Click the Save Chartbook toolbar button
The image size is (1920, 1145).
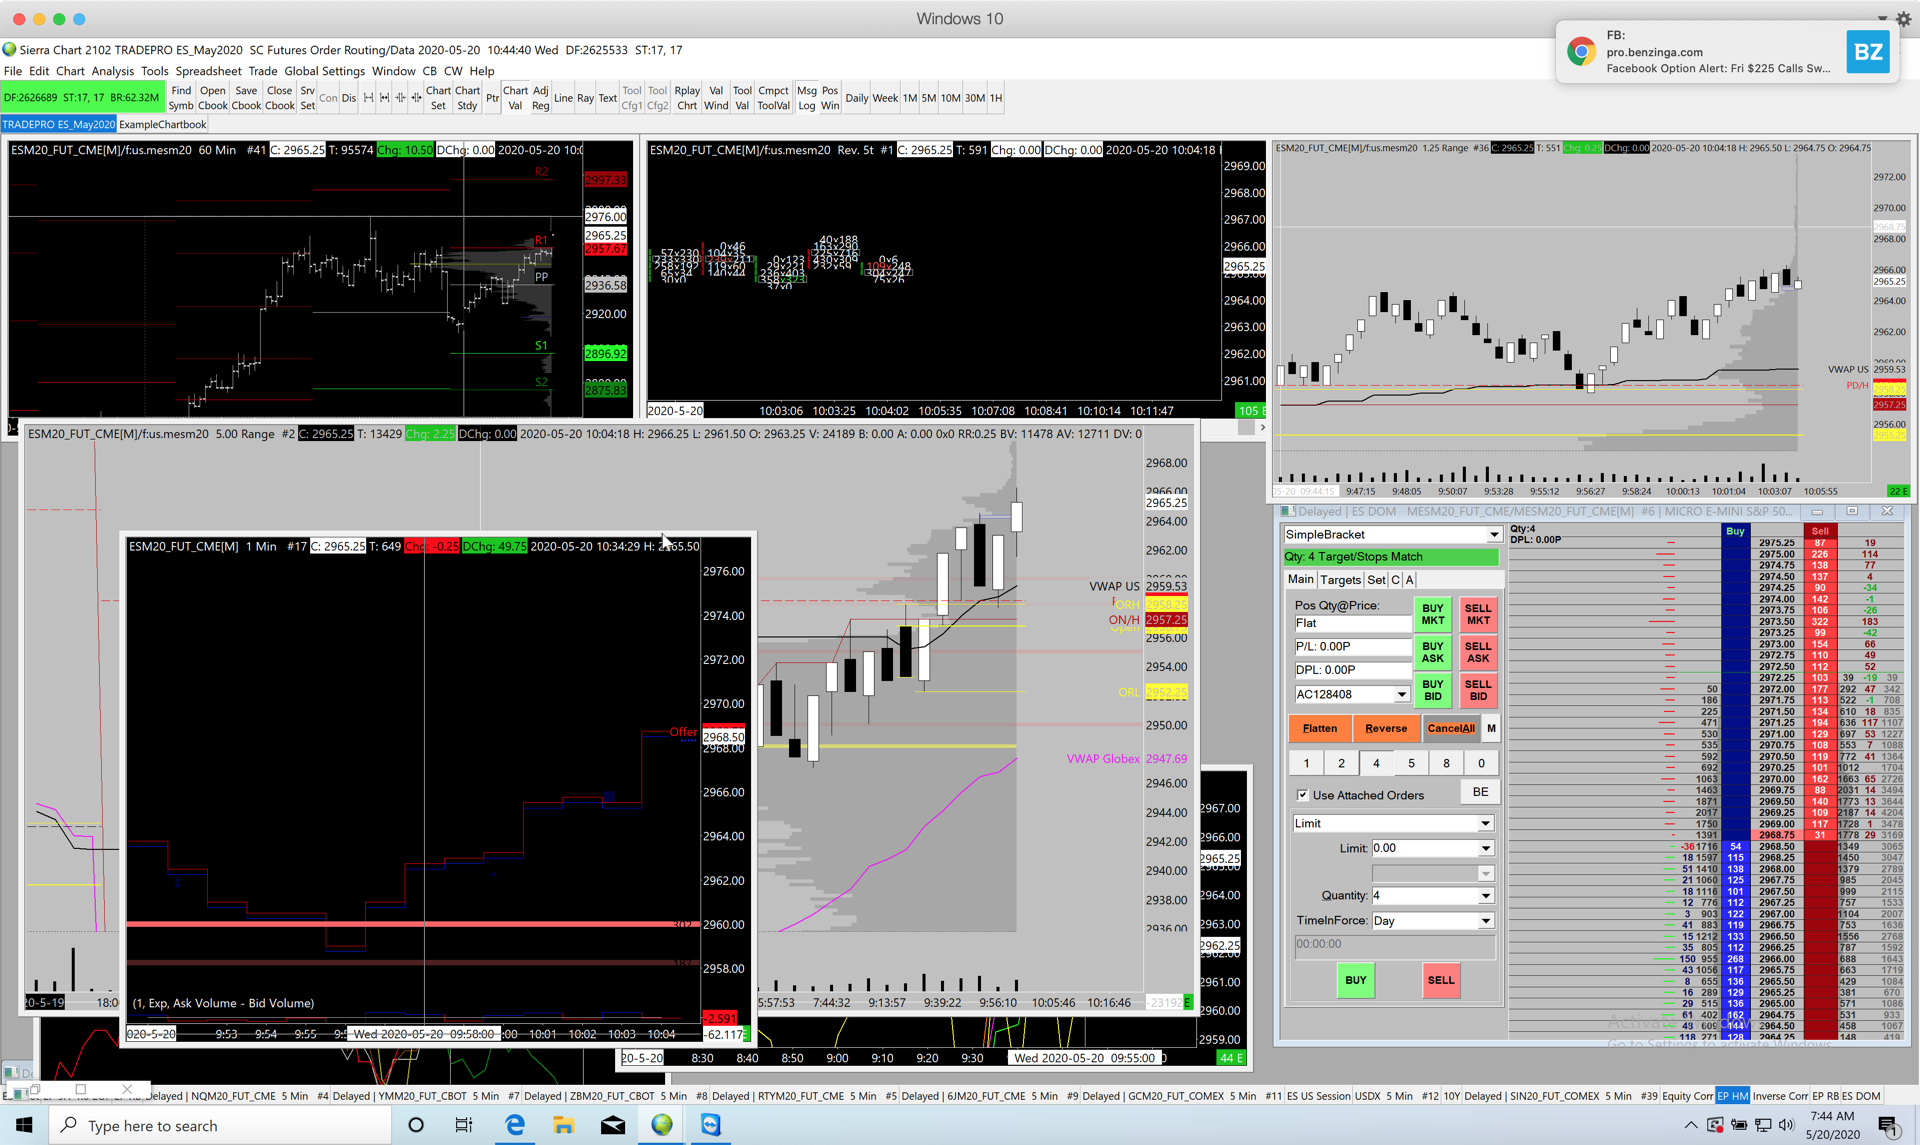tap(246, 98)
